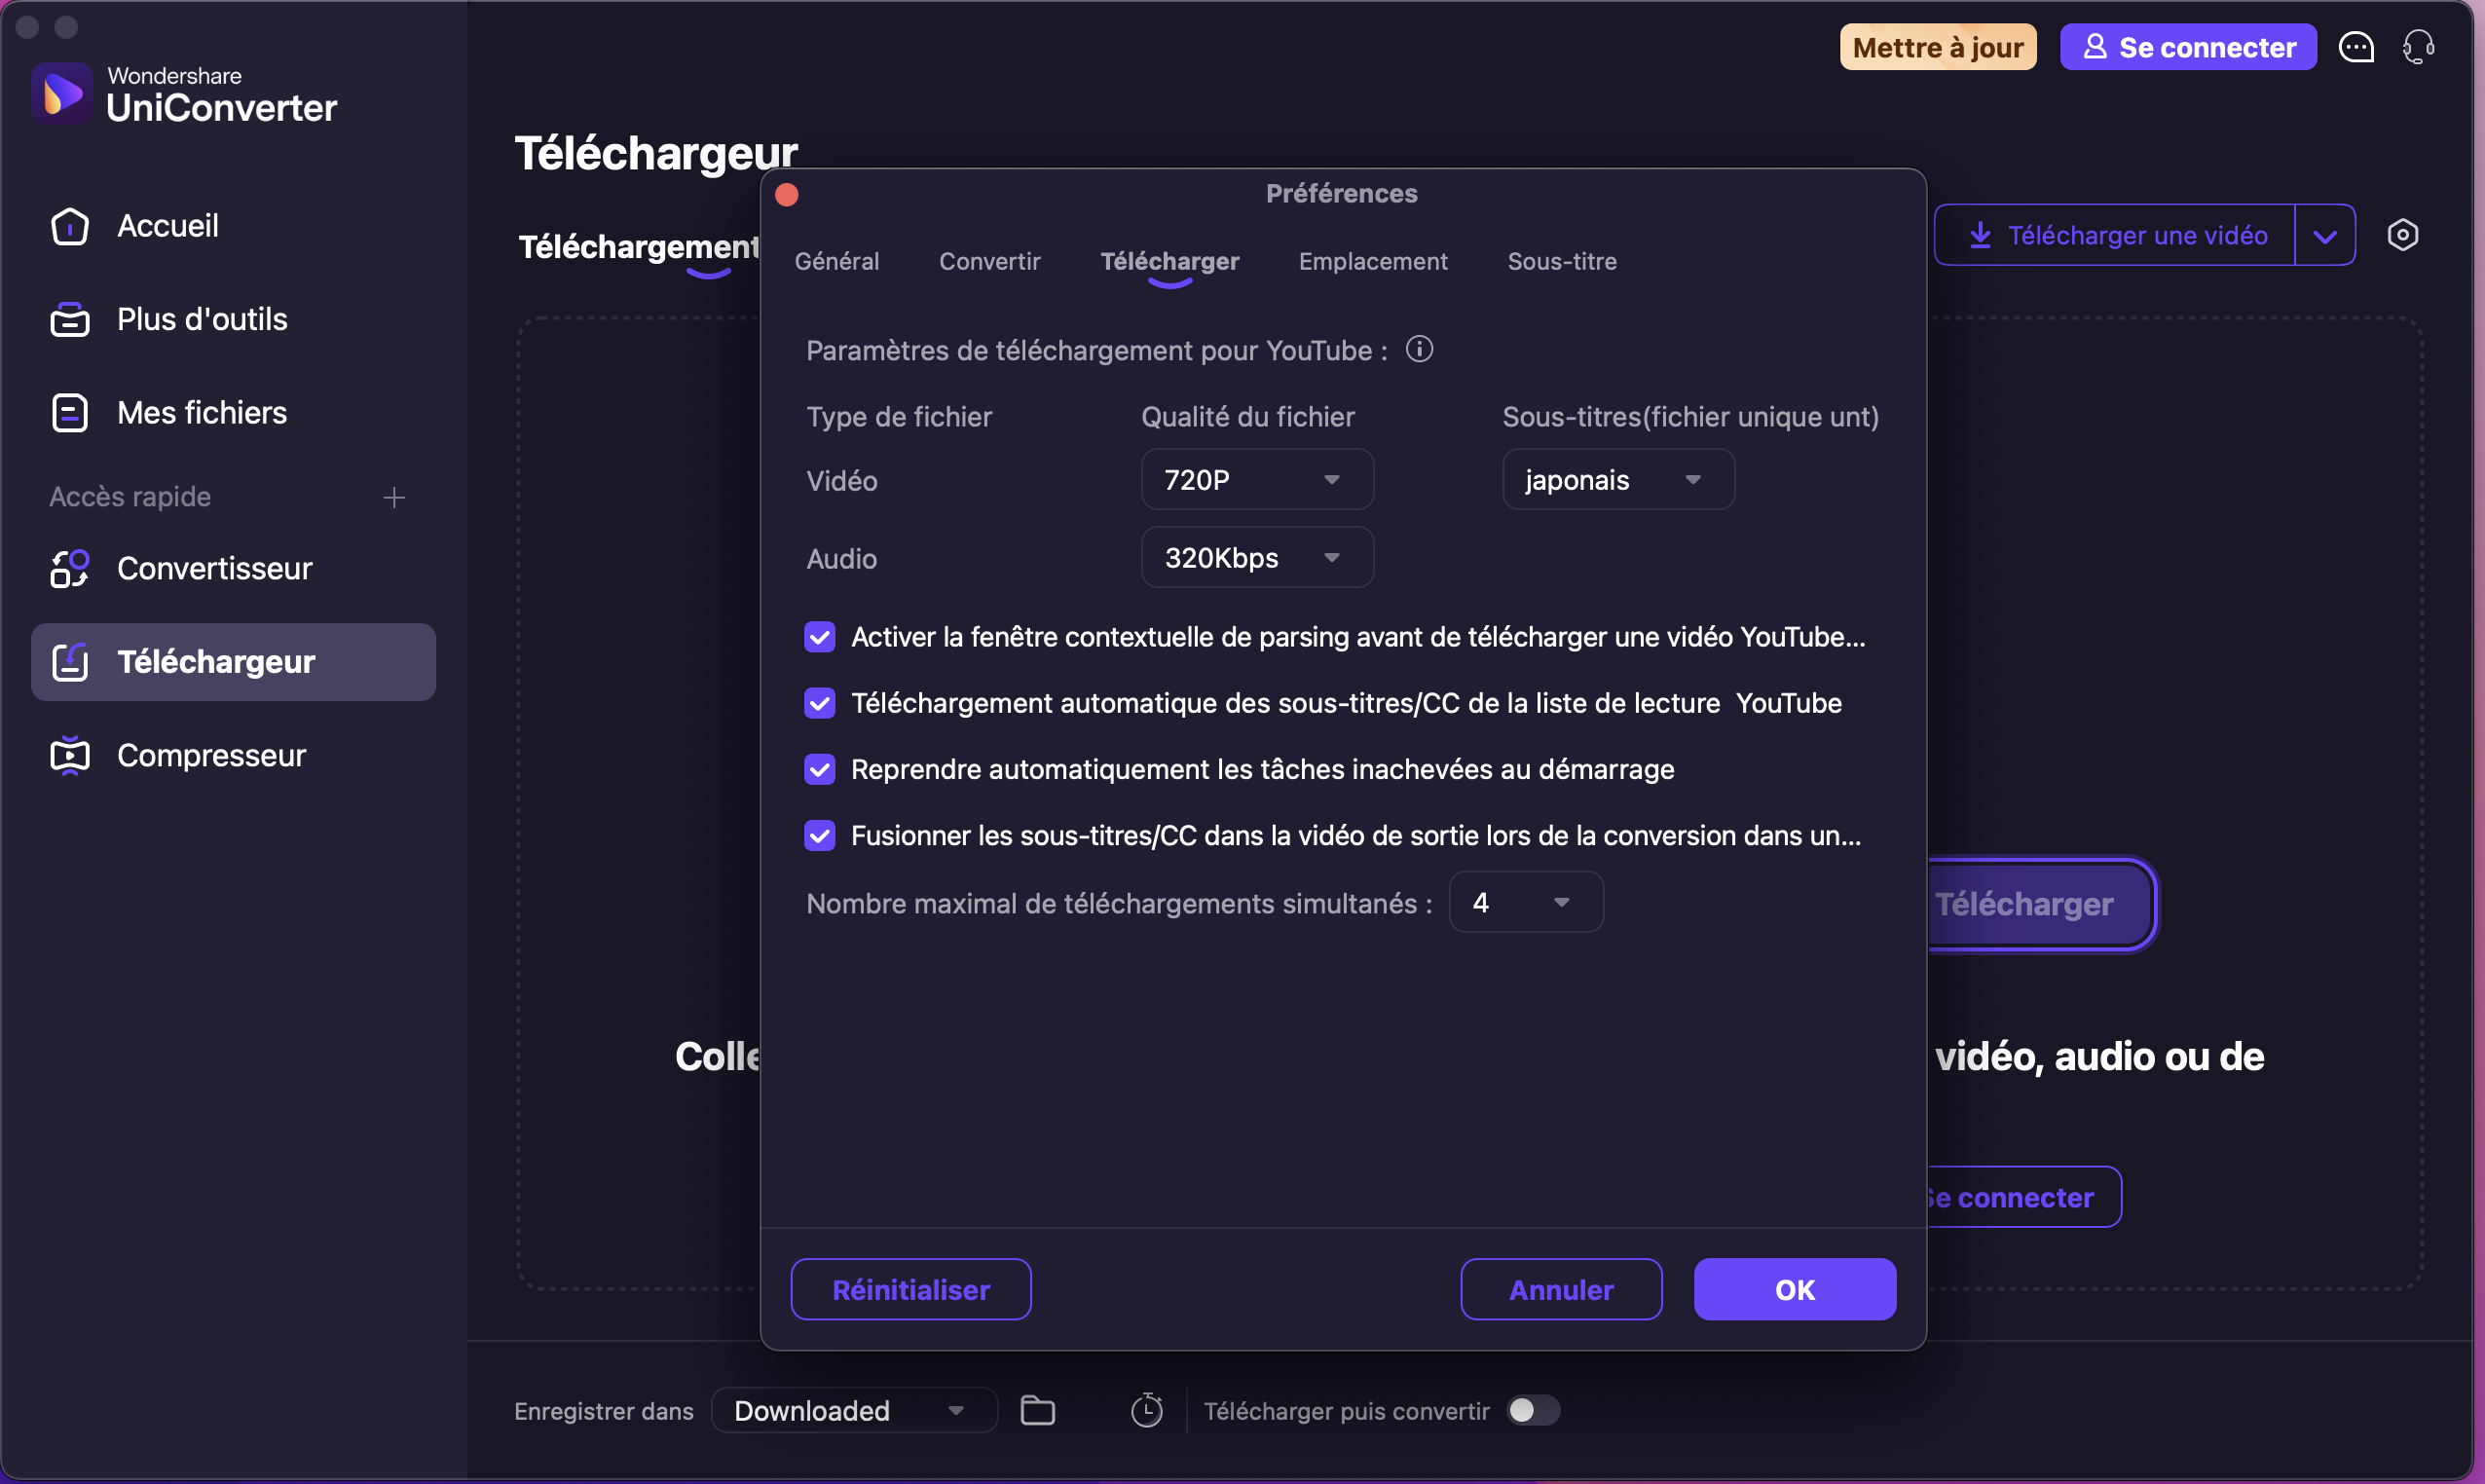Click the Réinitialiser button

click(910, 1289)
